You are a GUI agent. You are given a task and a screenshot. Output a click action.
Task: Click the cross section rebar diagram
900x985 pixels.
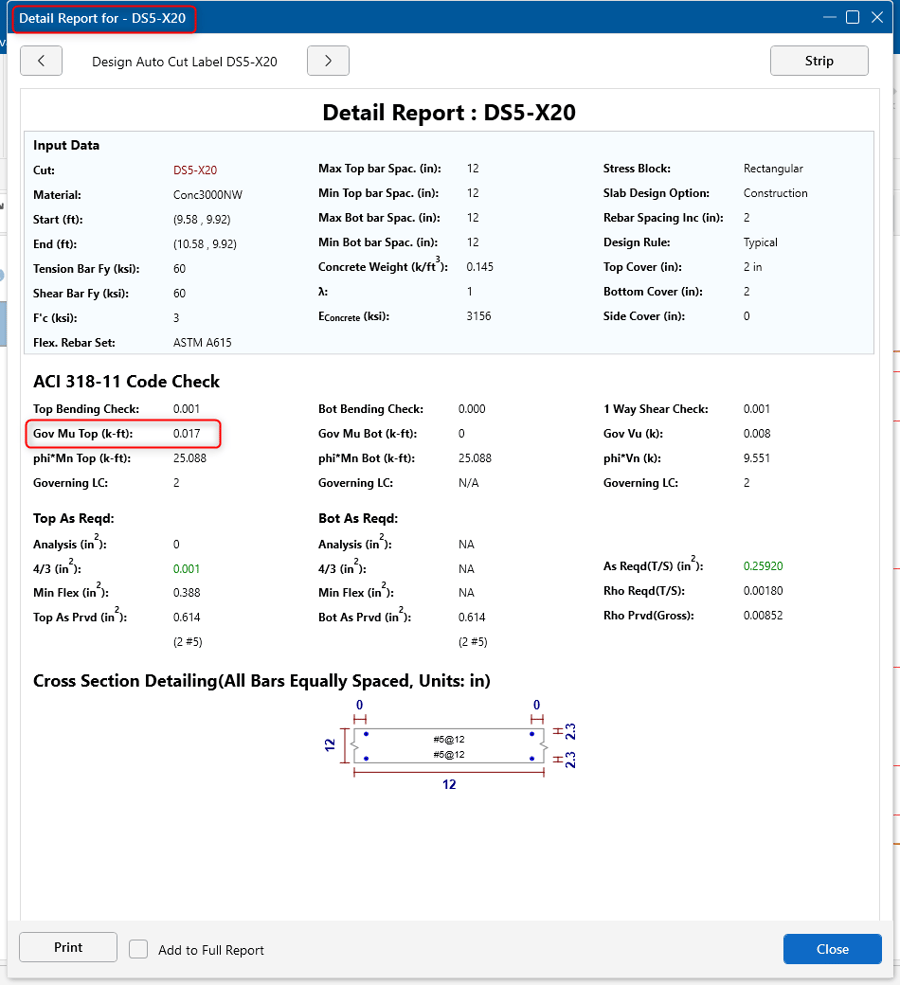pyautogui.click(x=449, y=746)
